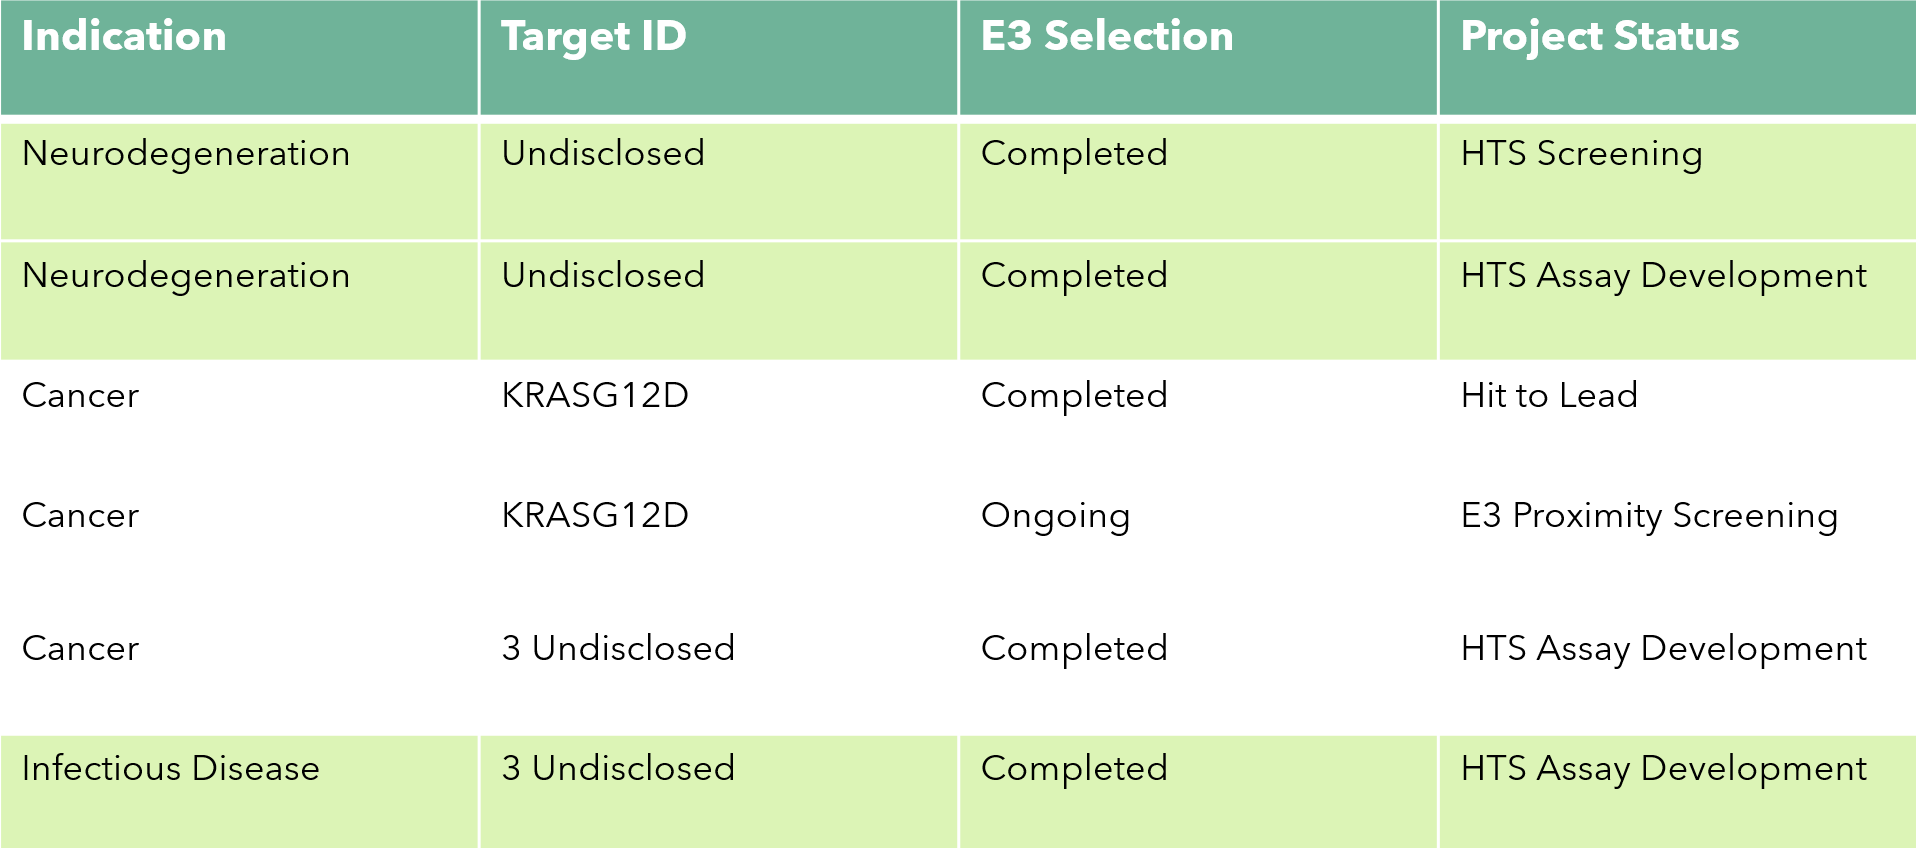The image size is (1916, 848).
Task: Click the Indication column header
Action: [124, 37]
